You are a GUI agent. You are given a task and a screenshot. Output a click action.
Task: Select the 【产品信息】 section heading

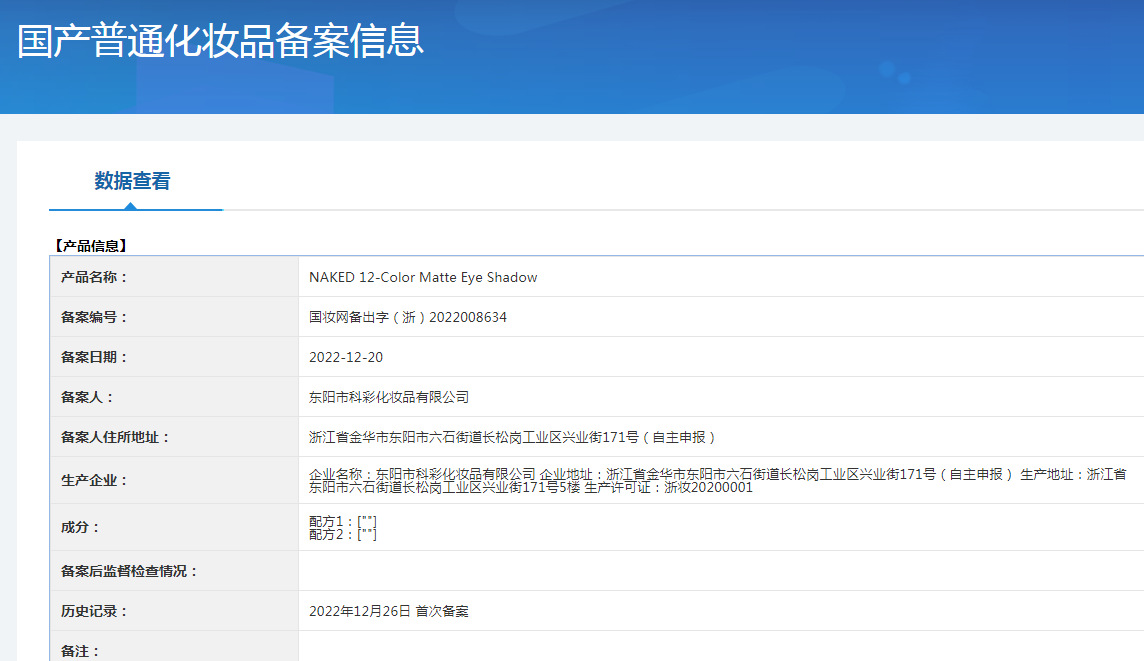pyautogui.click(x=90, y=246)
